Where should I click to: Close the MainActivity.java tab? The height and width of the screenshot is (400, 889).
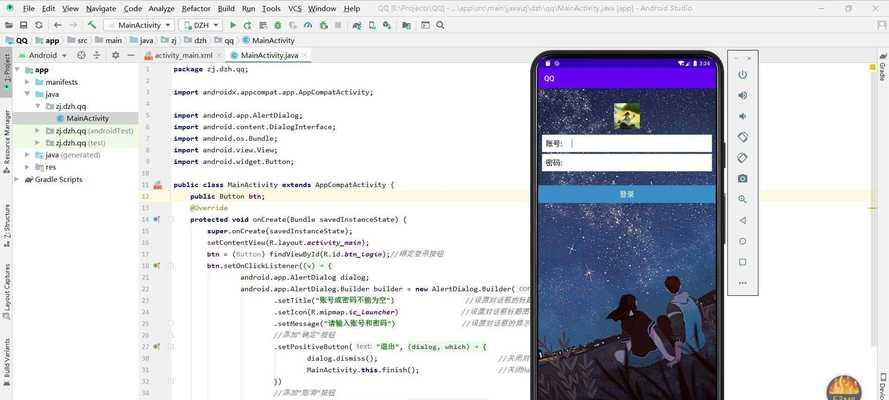tap(304, 56)
